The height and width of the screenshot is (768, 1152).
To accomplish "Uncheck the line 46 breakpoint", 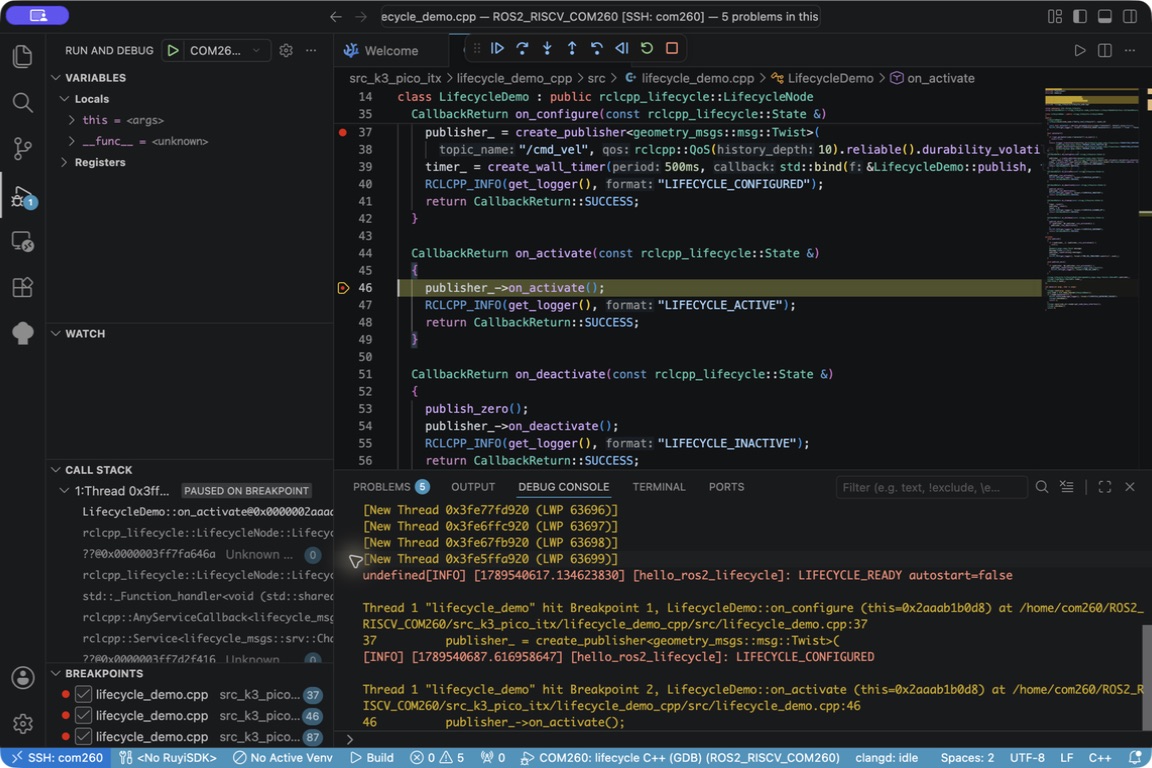I will pos(84,716).
